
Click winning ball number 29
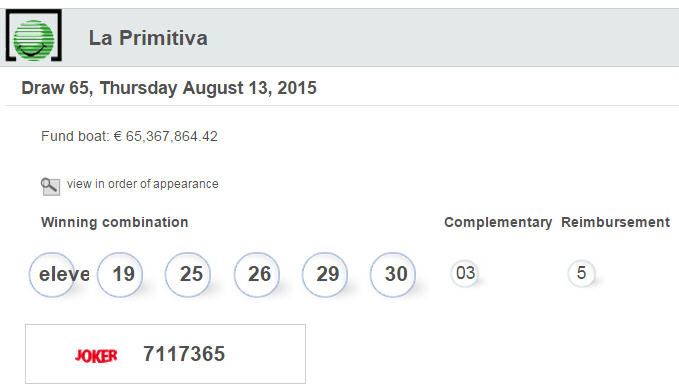tap(325, 275)
